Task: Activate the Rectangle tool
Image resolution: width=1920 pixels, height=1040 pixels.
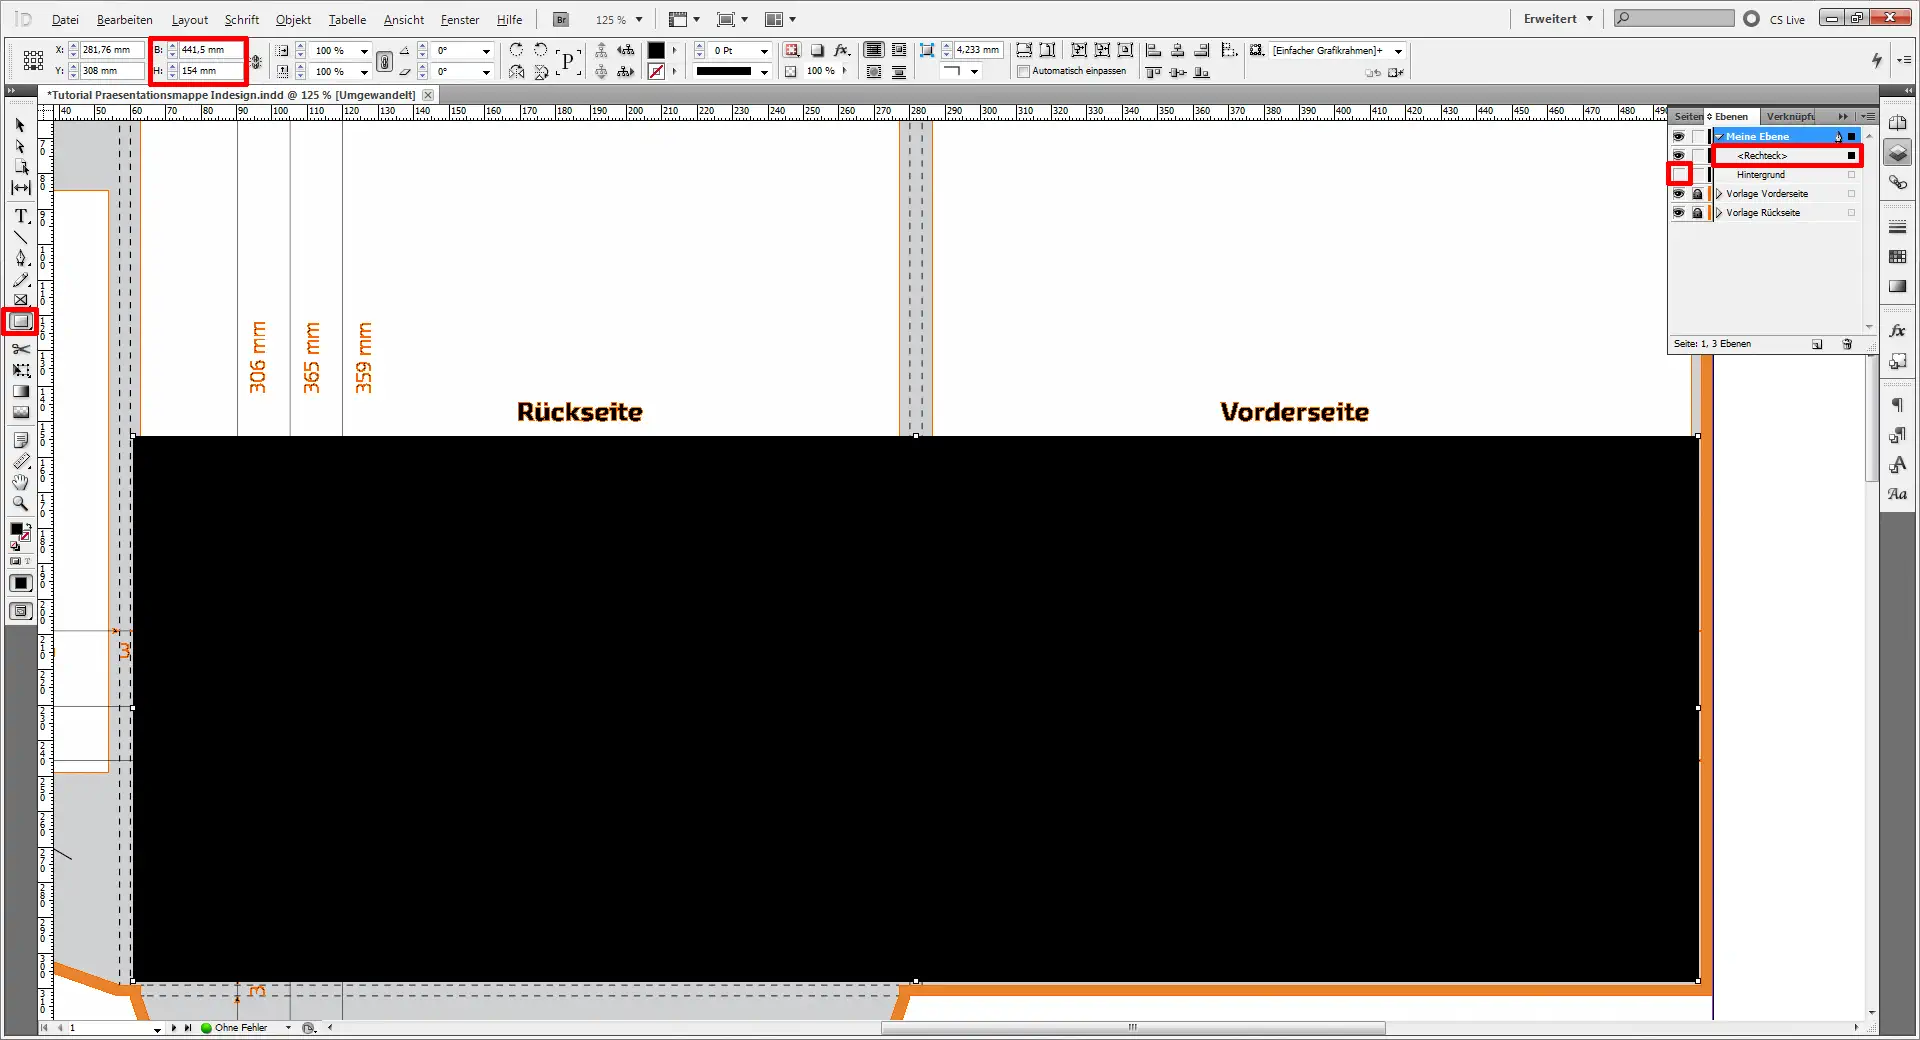Action: point(20,322)
